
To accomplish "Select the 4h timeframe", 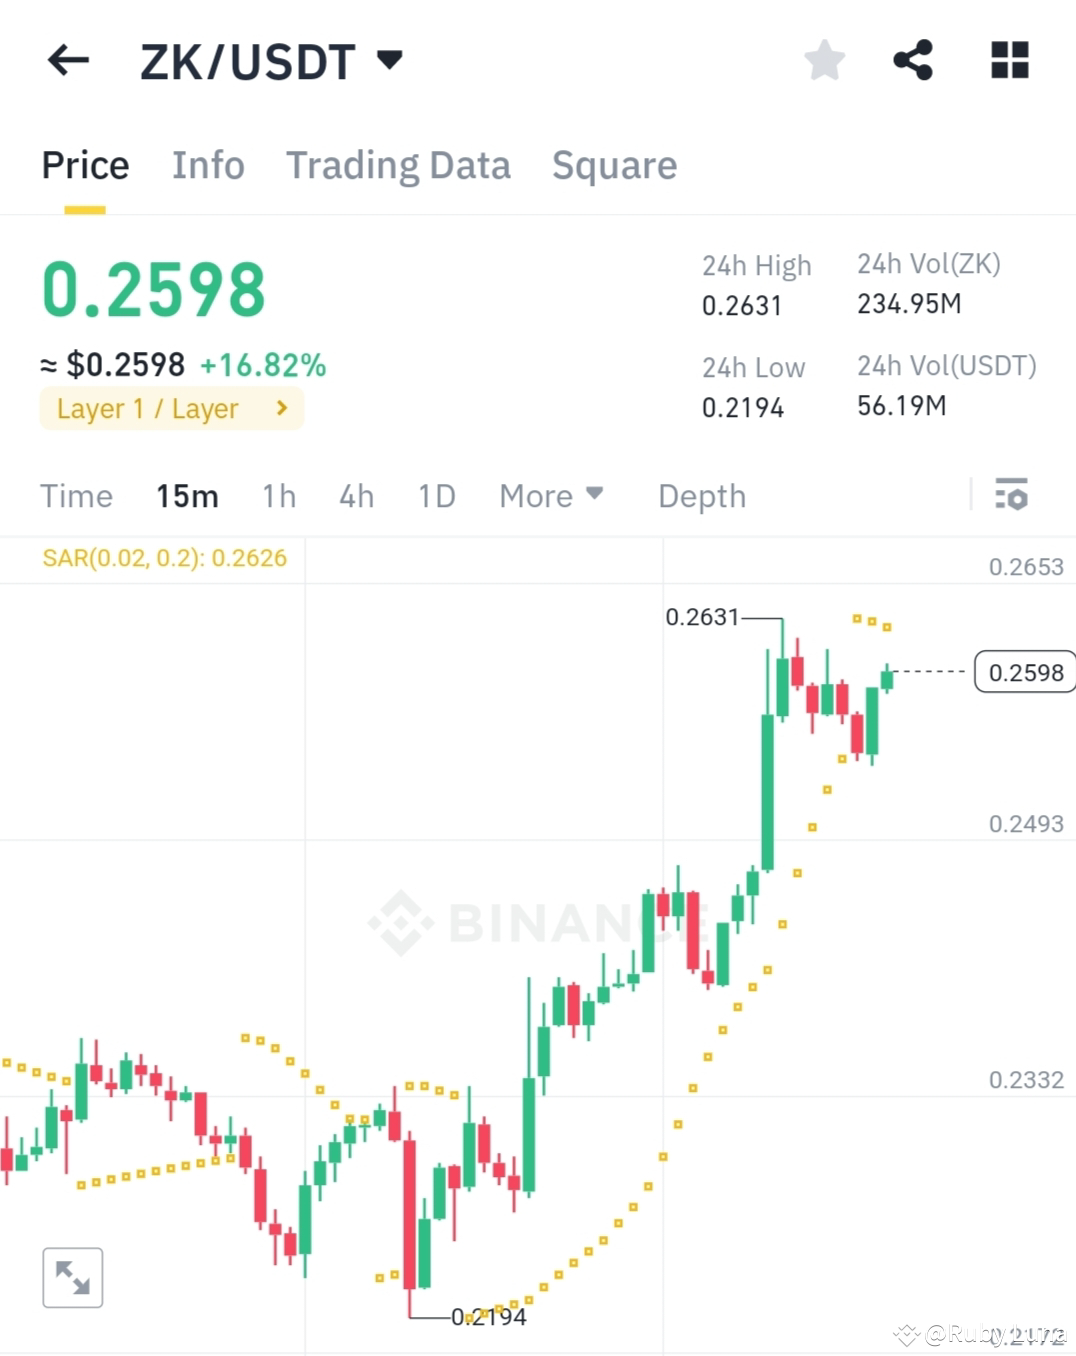I will [356, 495].
